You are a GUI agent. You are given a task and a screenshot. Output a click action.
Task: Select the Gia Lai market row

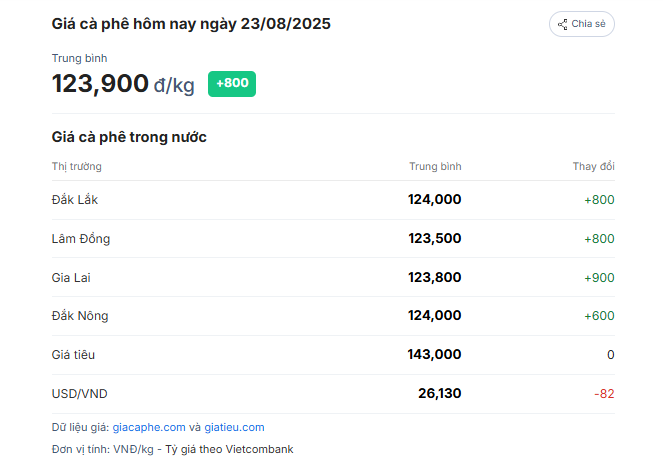[x=333, y=278]
